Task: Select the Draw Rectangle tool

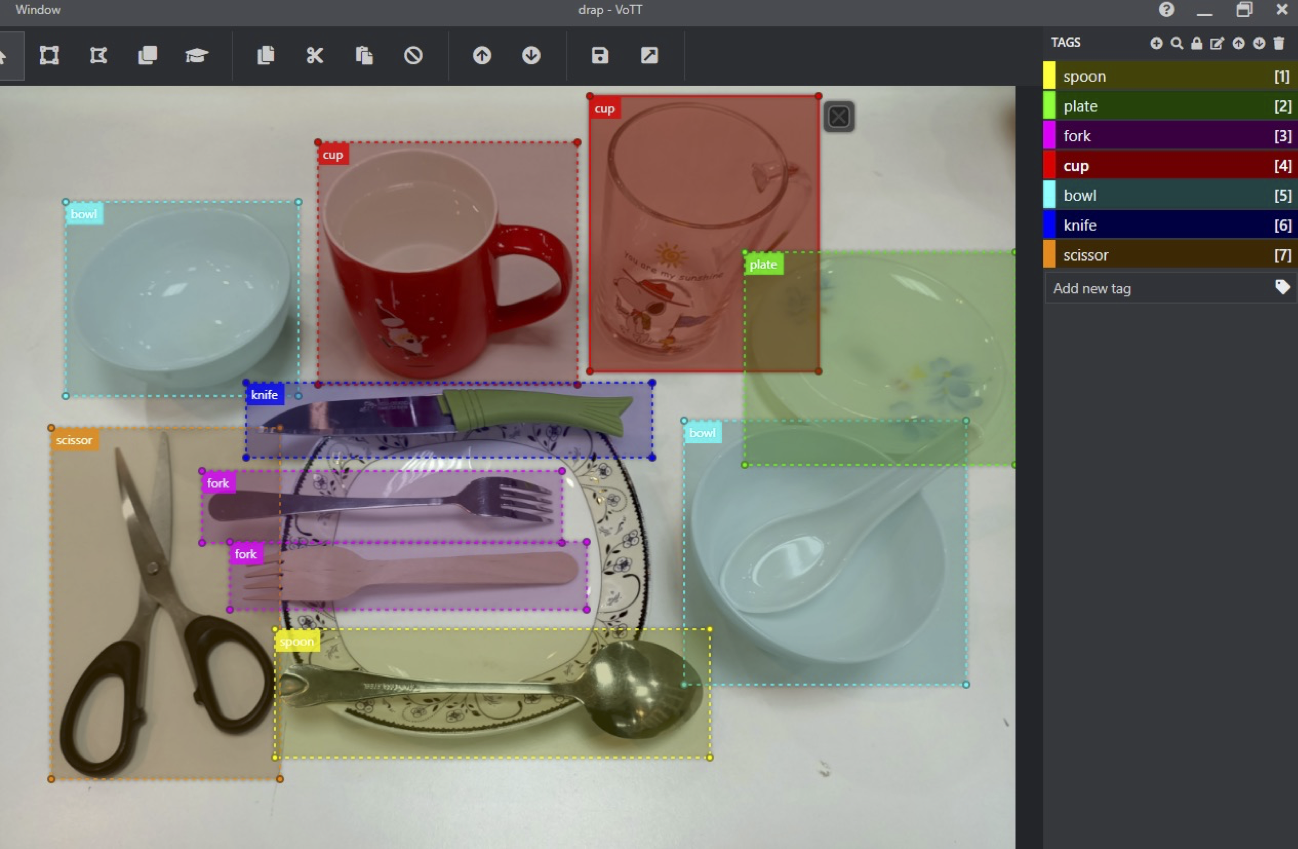Action: point(49,56)
